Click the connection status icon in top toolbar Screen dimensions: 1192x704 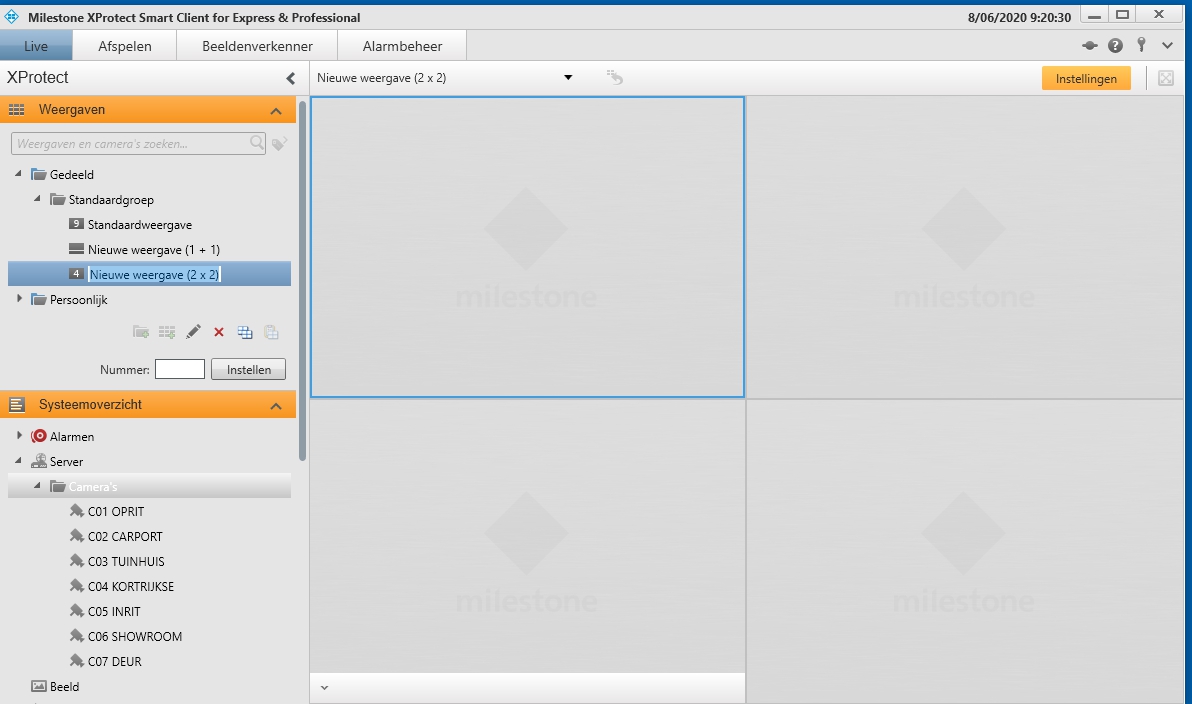pos(1089,46)
